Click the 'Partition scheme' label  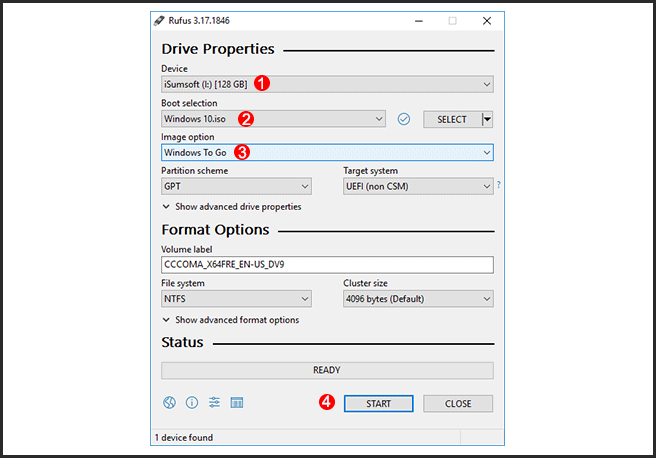pyautogui.click(x=195, y=171)
